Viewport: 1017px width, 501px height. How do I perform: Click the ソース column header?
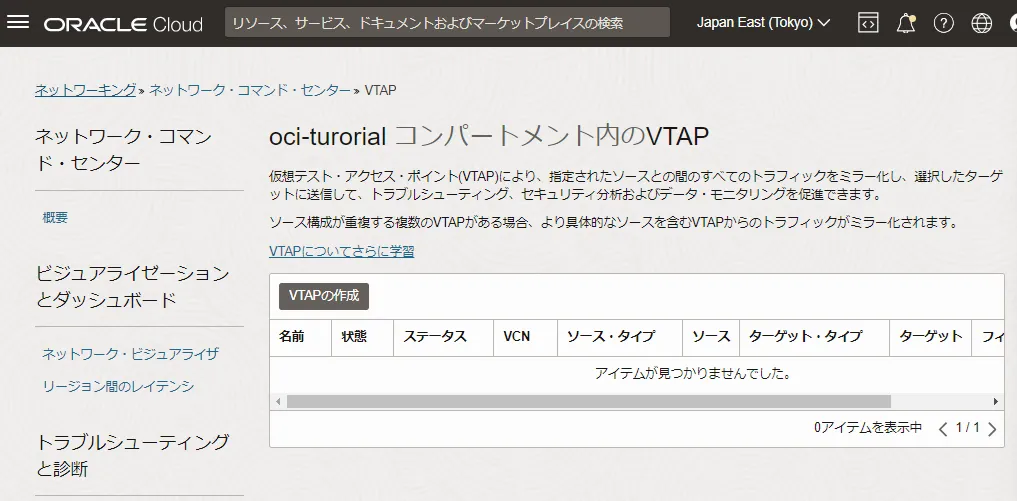[711, 337]
